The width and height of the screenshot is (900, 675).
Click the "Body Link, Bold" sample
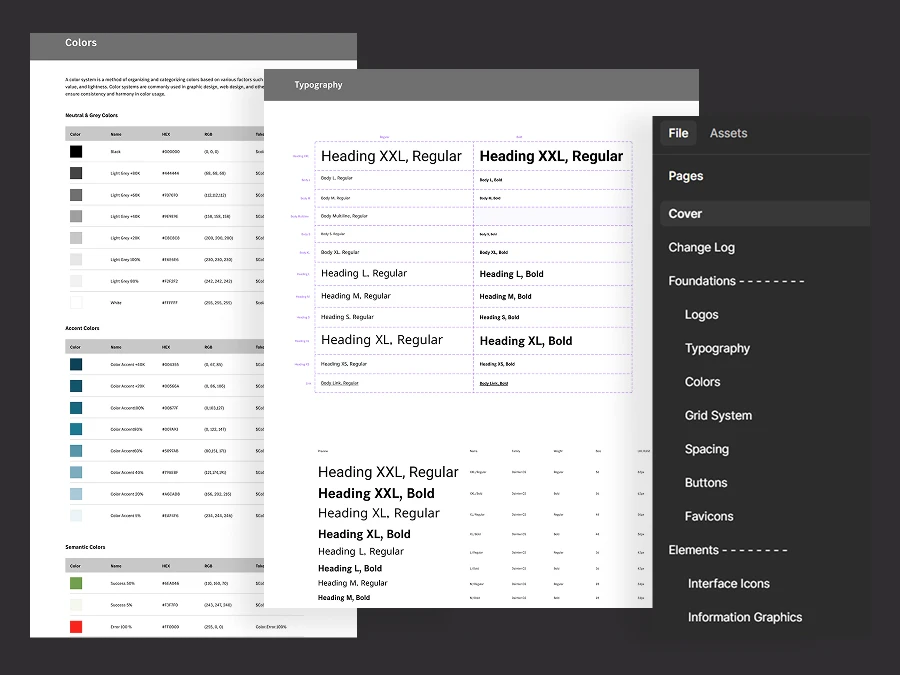point(494,383)
